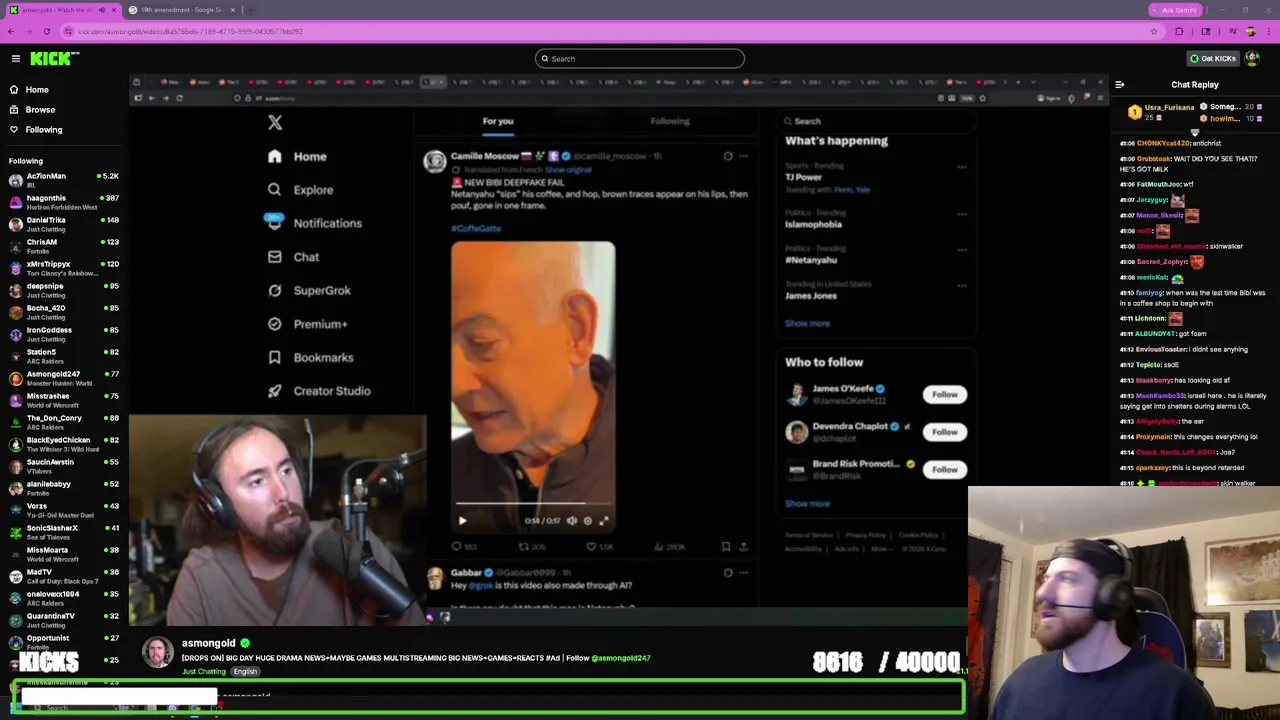
Task: Open the BlackEyedChicken channel row
Action: [64, 444]
